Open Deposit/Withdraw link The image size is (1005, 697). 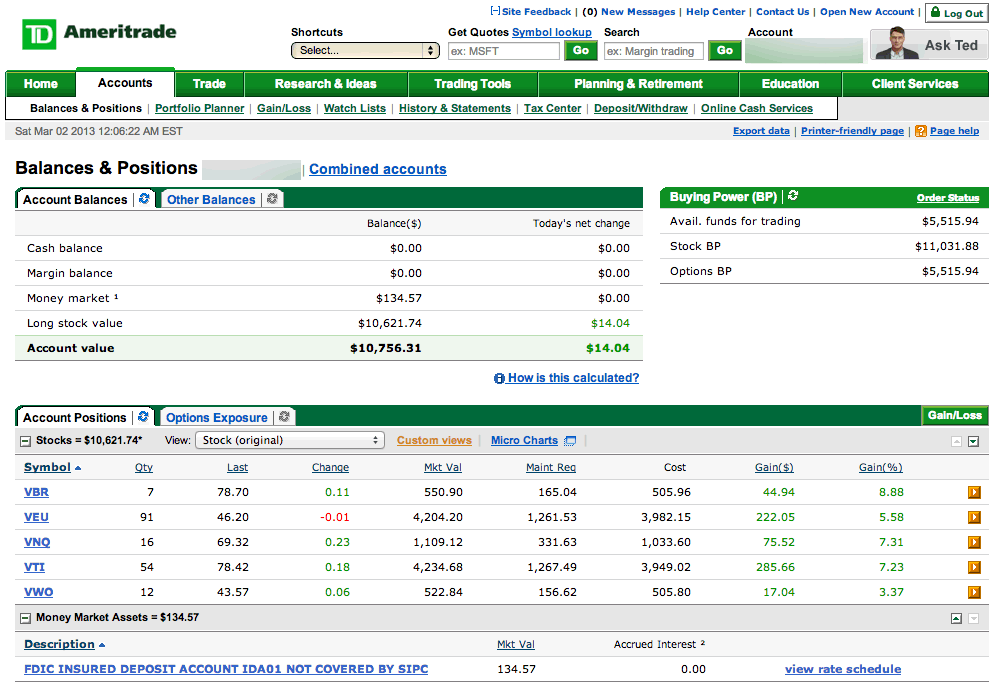click(x=640, y=108)
